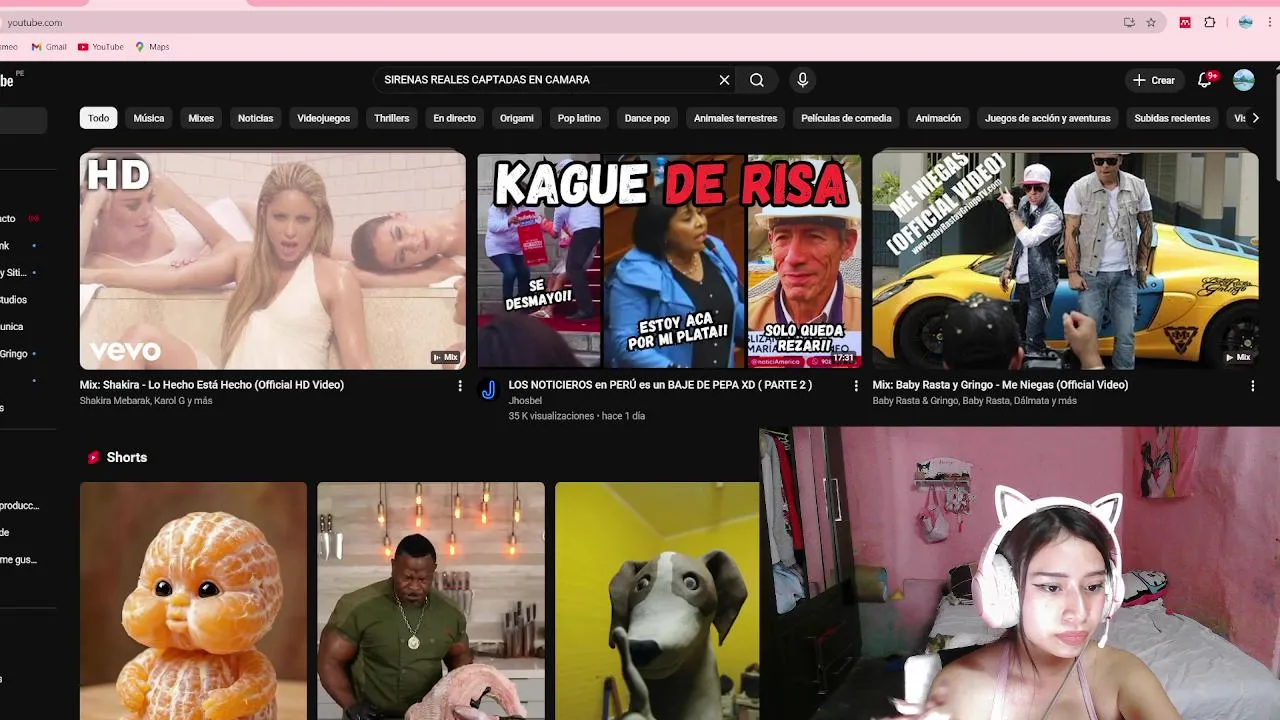Select the Subidas recientes filter chip

(1172, 118)
